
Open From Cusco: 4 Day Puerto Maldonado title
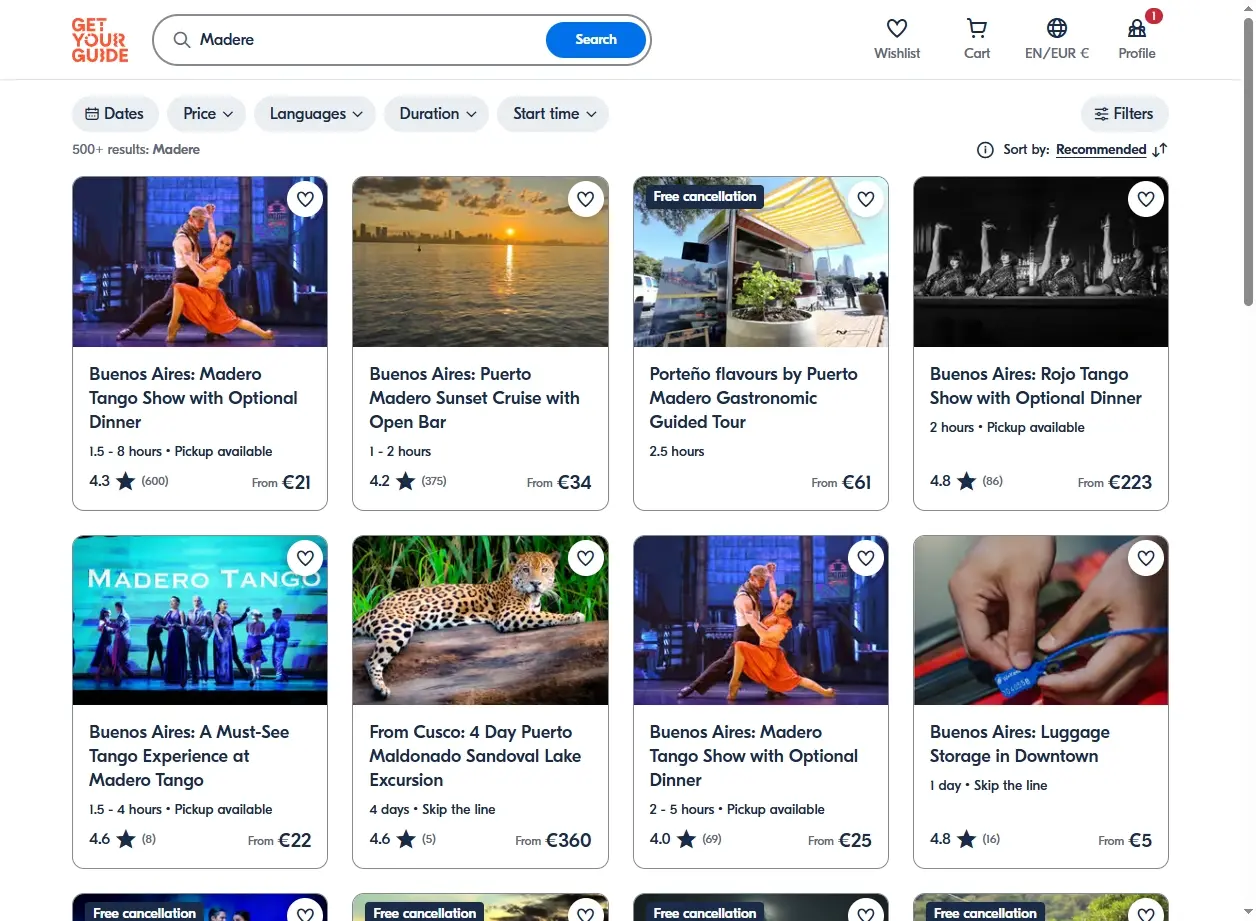coord(475,756)
